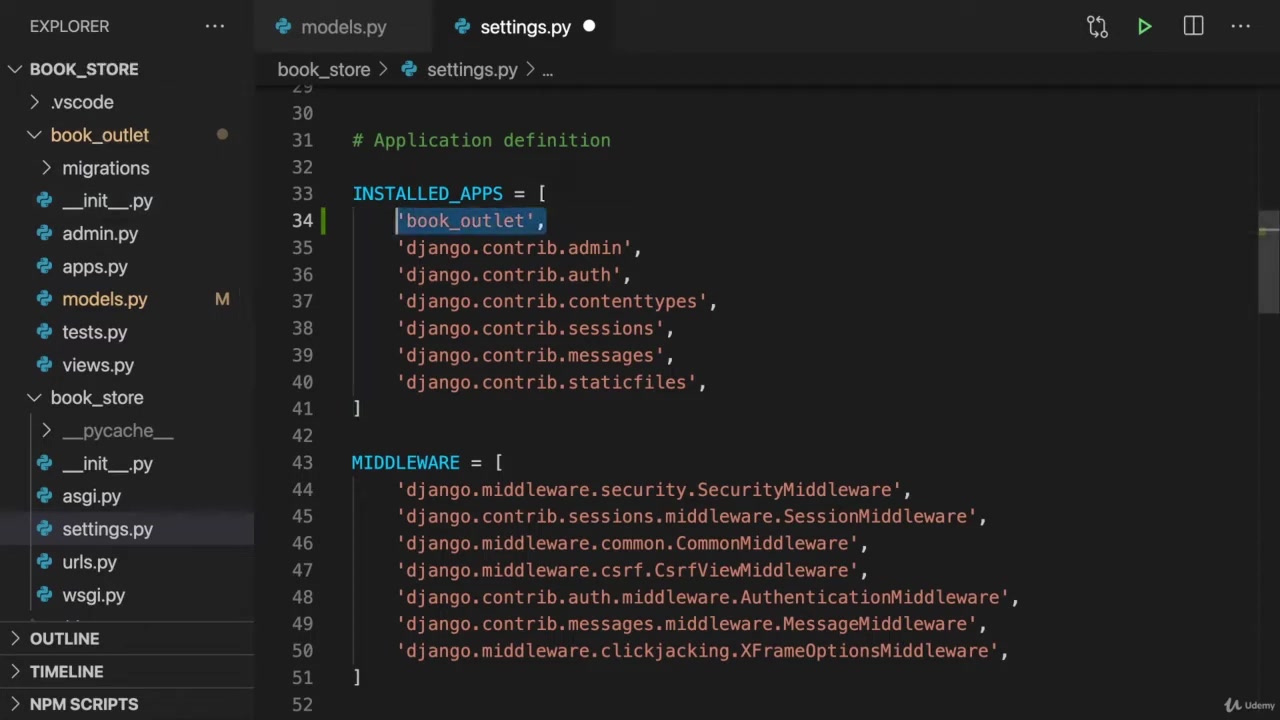Screen dimensions: 1280x720
Task: Open urls.py from the book_store folder
Action: (x=89, y=562)
